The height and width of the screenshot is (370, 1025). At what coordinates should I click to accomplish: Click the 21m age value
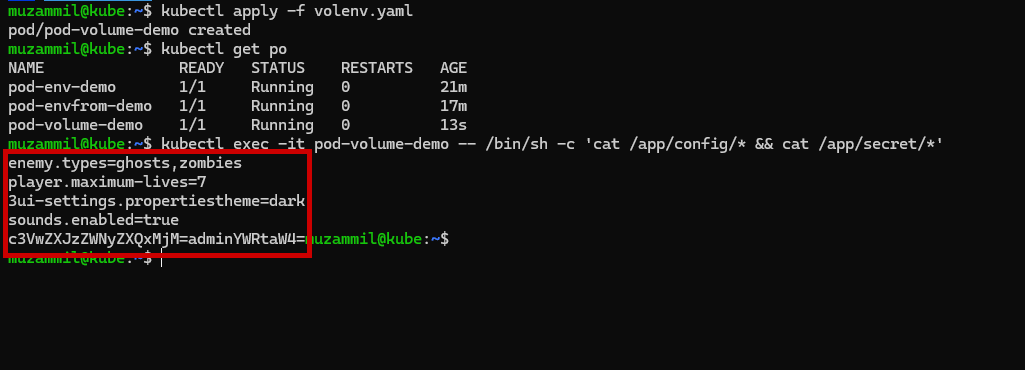coord(454,87)
